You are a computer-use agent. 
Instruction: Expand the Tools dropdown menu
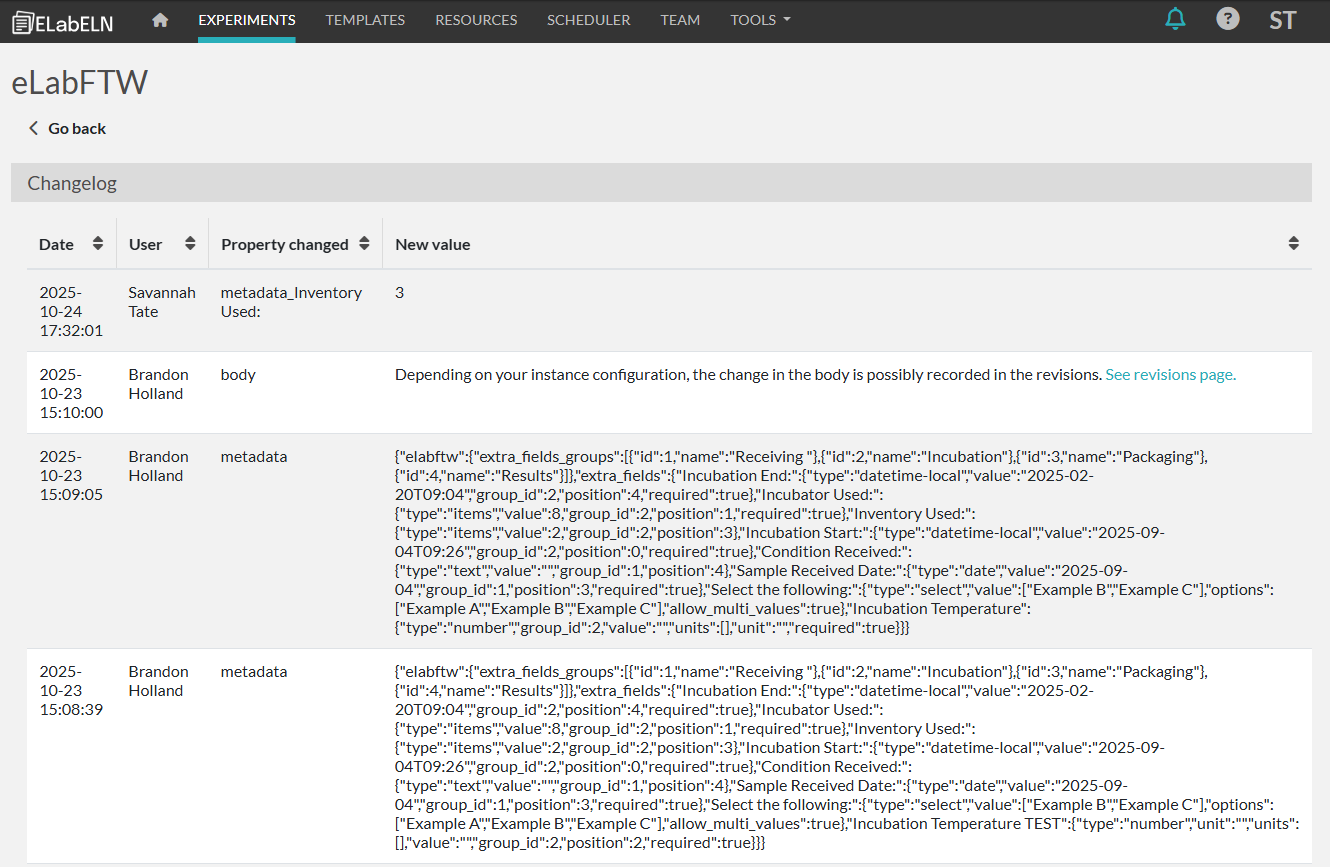(760, 20)
